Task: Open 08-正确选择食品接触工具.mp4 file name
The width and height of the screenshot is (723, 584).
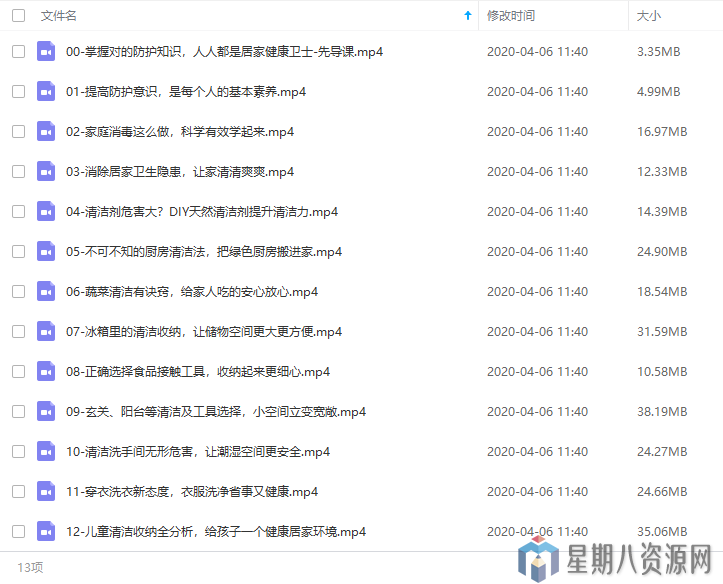Action: (x=198, y=371)
